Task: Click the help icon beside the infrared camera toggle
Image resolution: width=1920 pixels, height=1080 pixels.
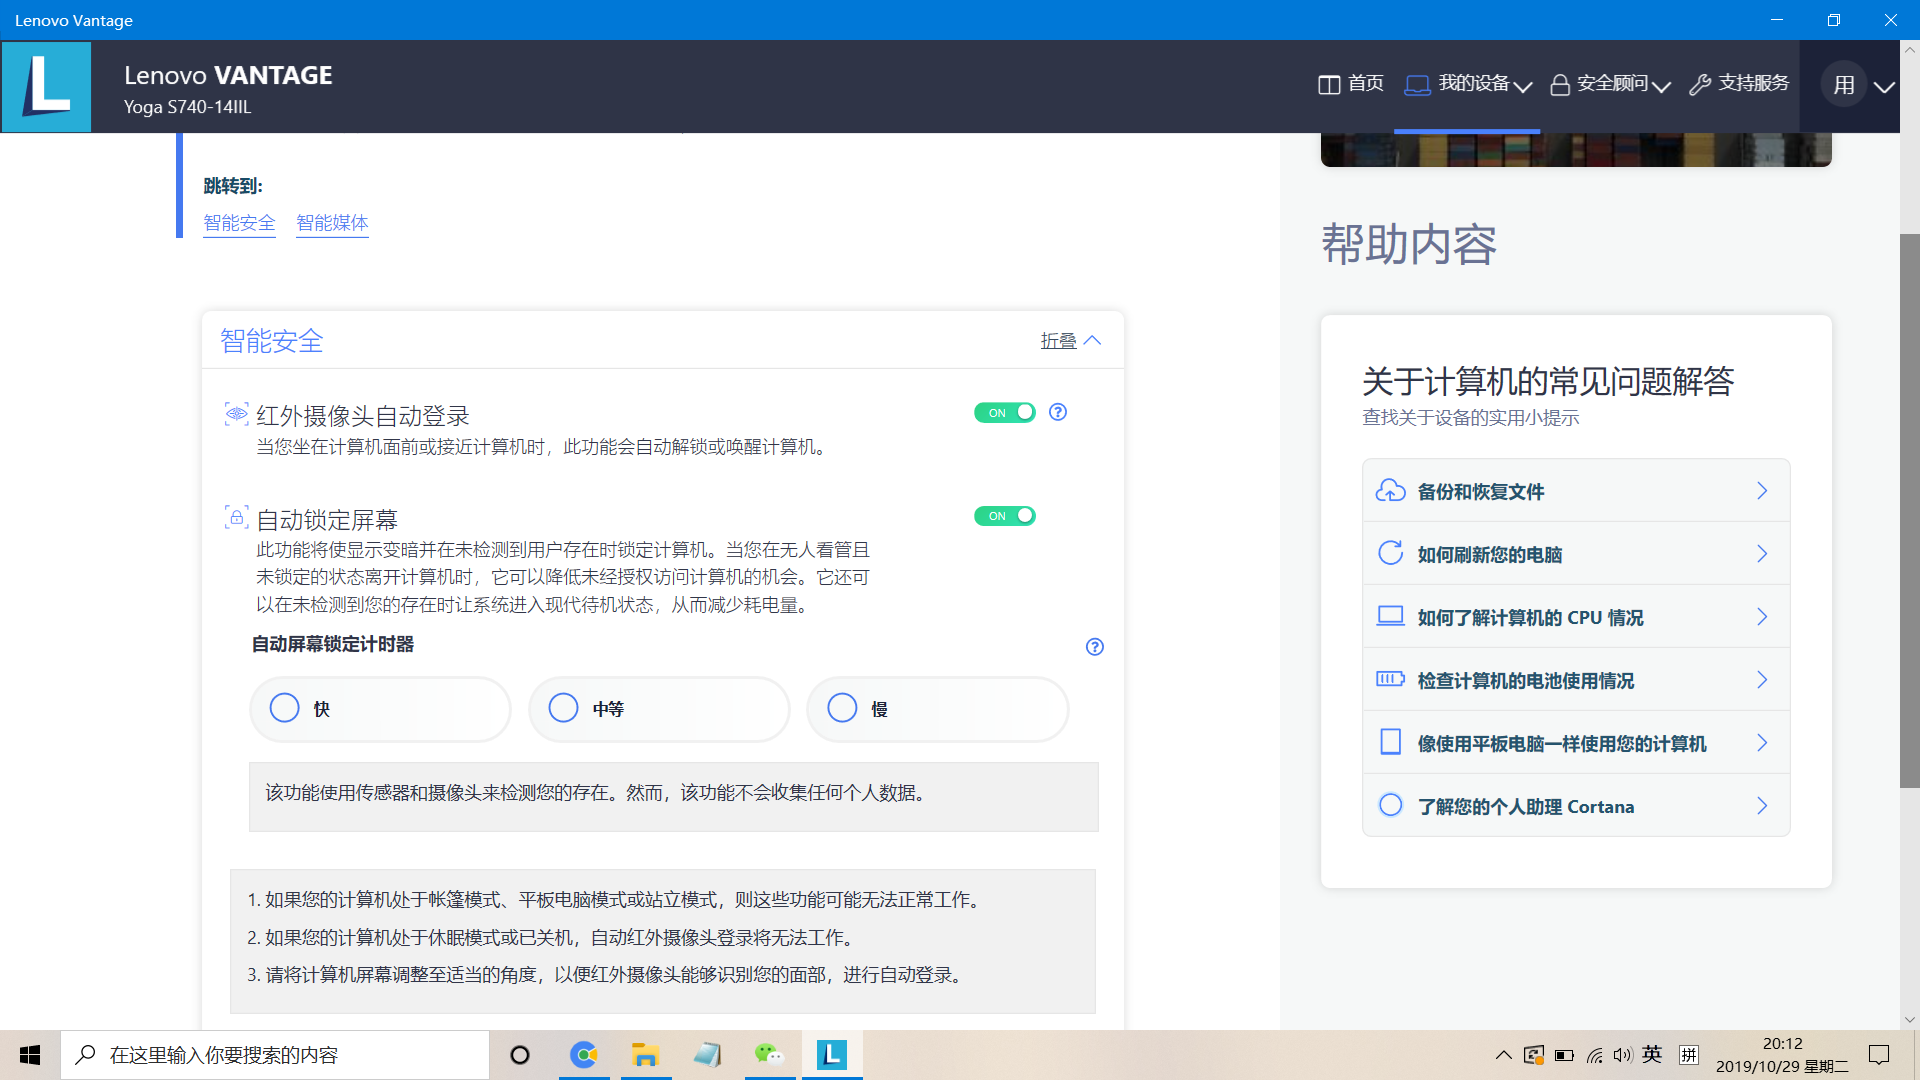Action: [x=1058, y=412]
